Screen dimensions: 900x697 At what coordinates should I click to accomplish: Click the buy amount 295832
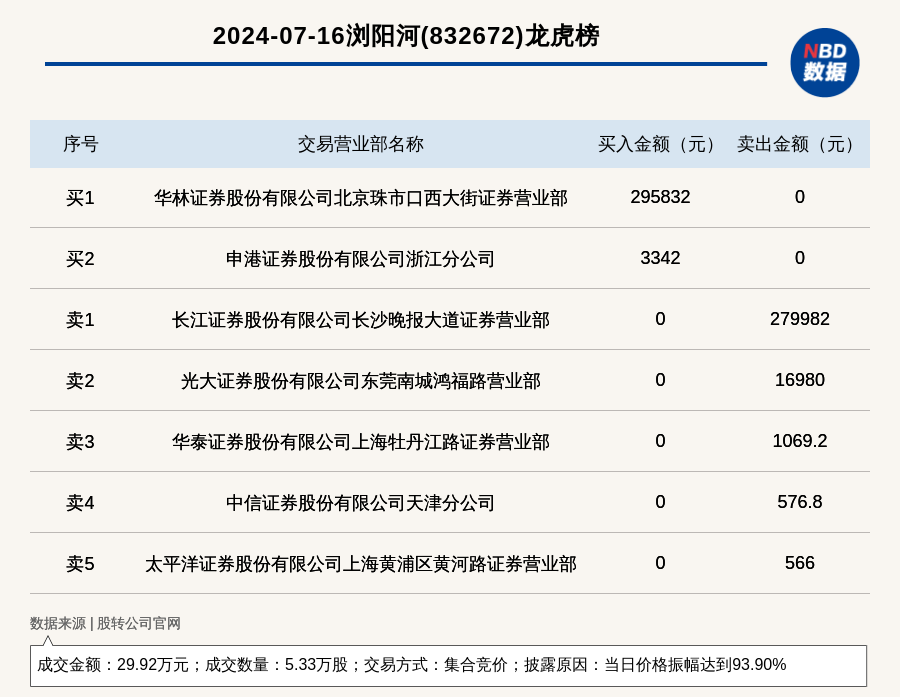tap(660, 197)
